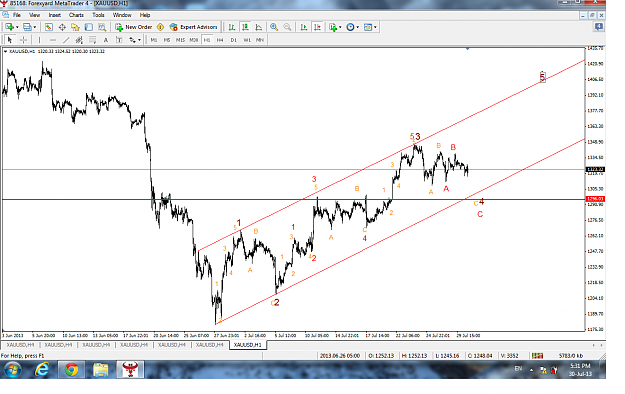Image resolution: width=625 pixels, height=394 pixels.
Task: Switch timeframe to D1
Action: [234, 40]
